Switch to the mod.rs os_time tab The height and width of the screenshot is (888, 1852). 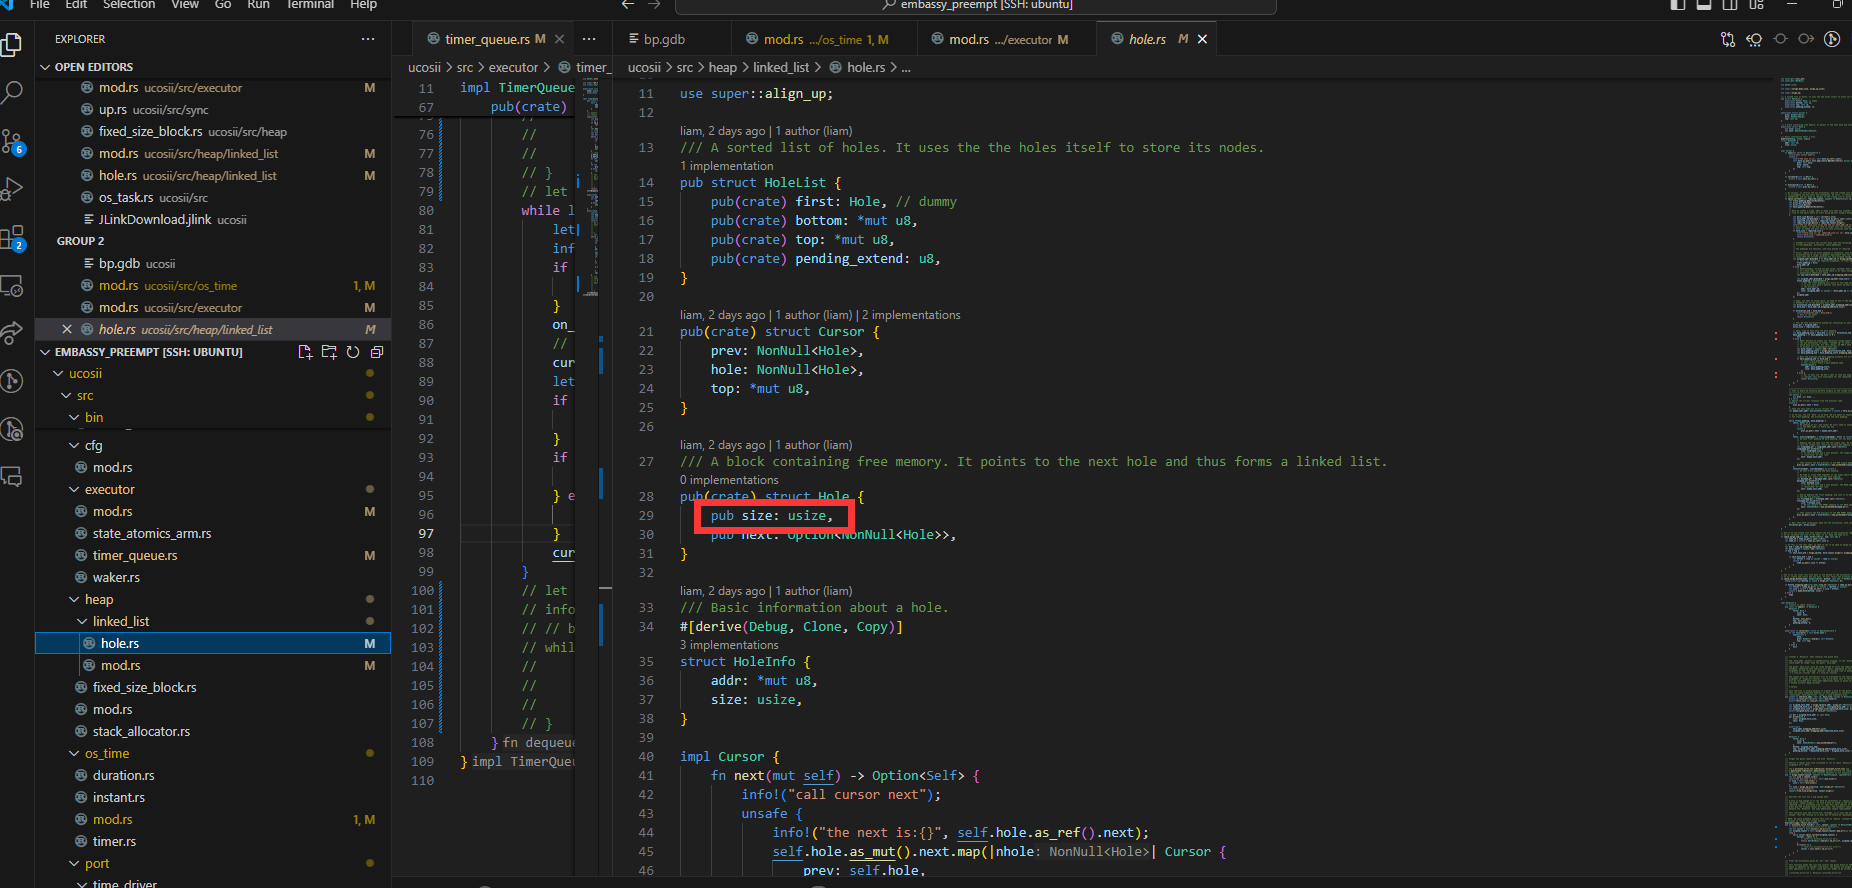tap(824, 39)
